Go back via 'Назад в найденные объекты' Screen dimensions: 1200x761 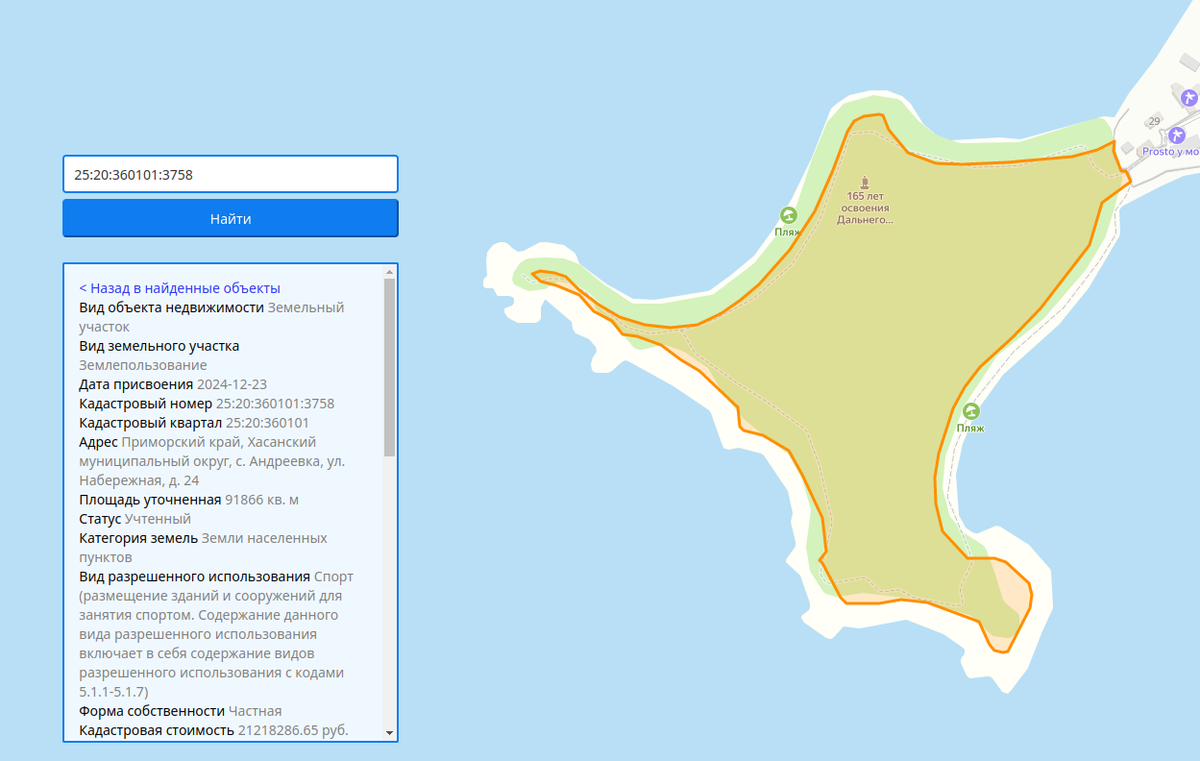[x=179, y=288]
